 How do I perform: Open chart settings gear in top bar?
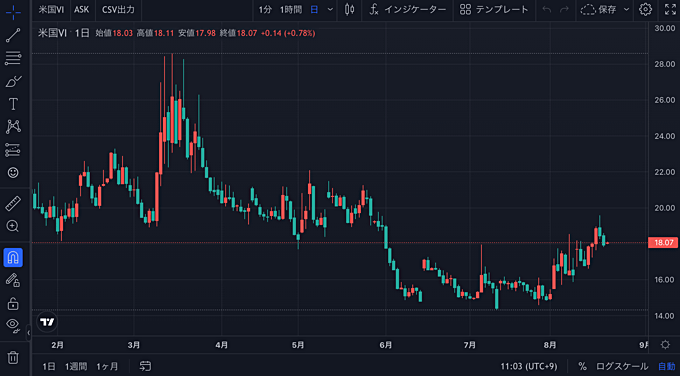click(x=646, y=10)
